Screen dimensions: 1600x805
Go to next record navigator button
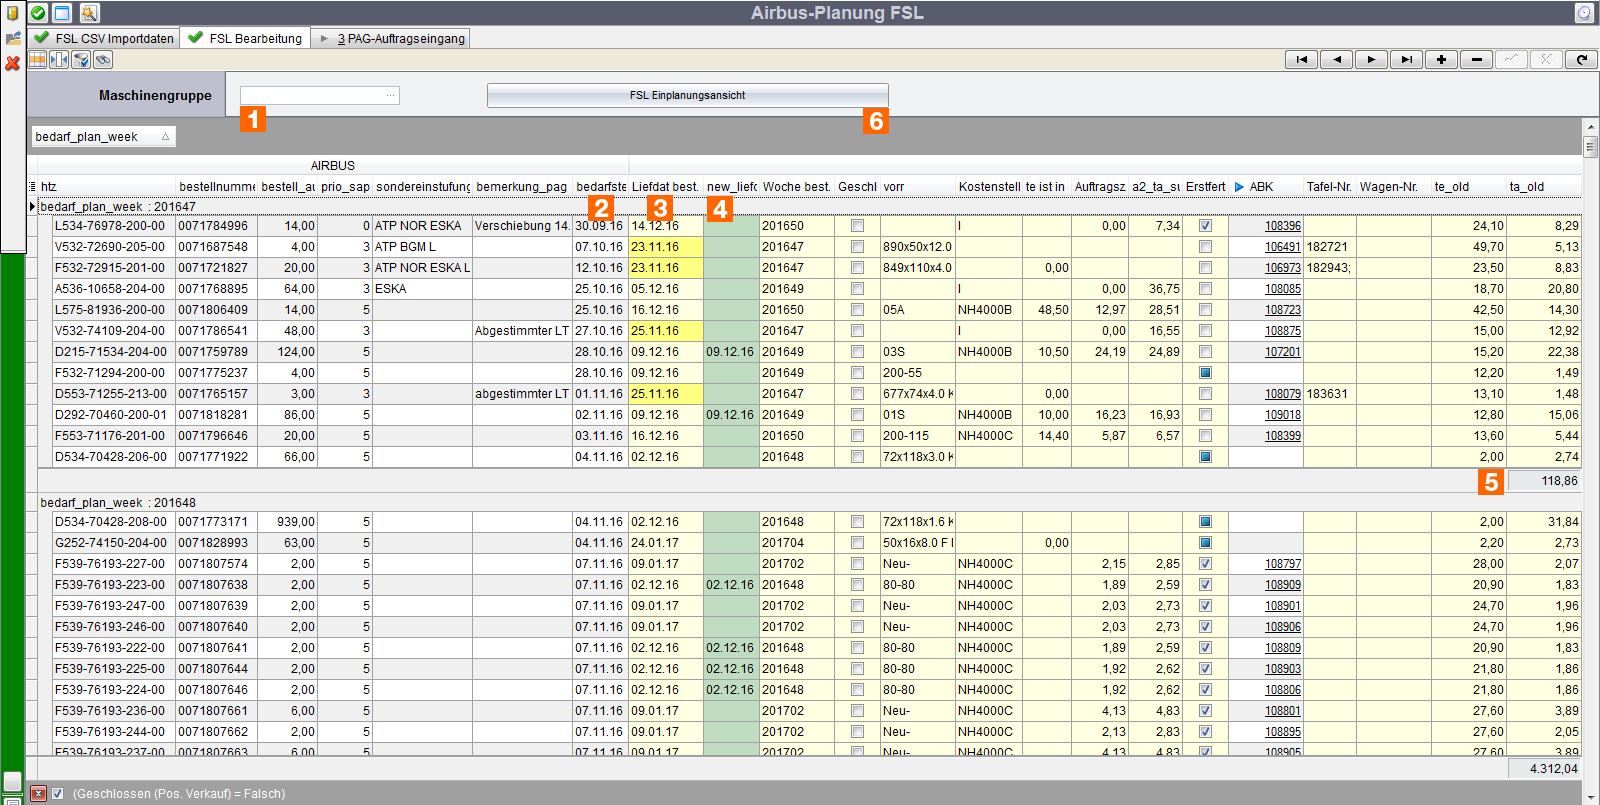coord(1371,59)
